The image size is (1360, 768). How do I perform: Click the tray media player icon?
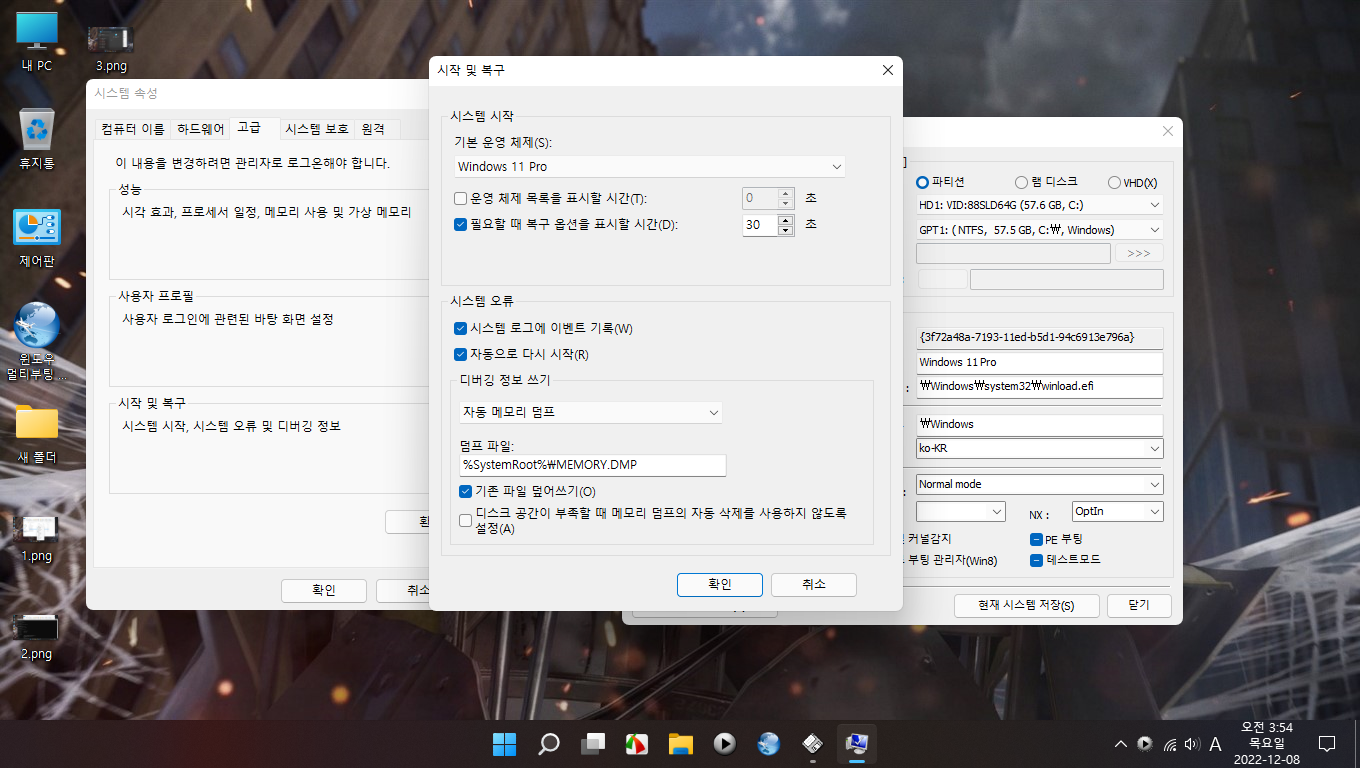click(1144, 744)
